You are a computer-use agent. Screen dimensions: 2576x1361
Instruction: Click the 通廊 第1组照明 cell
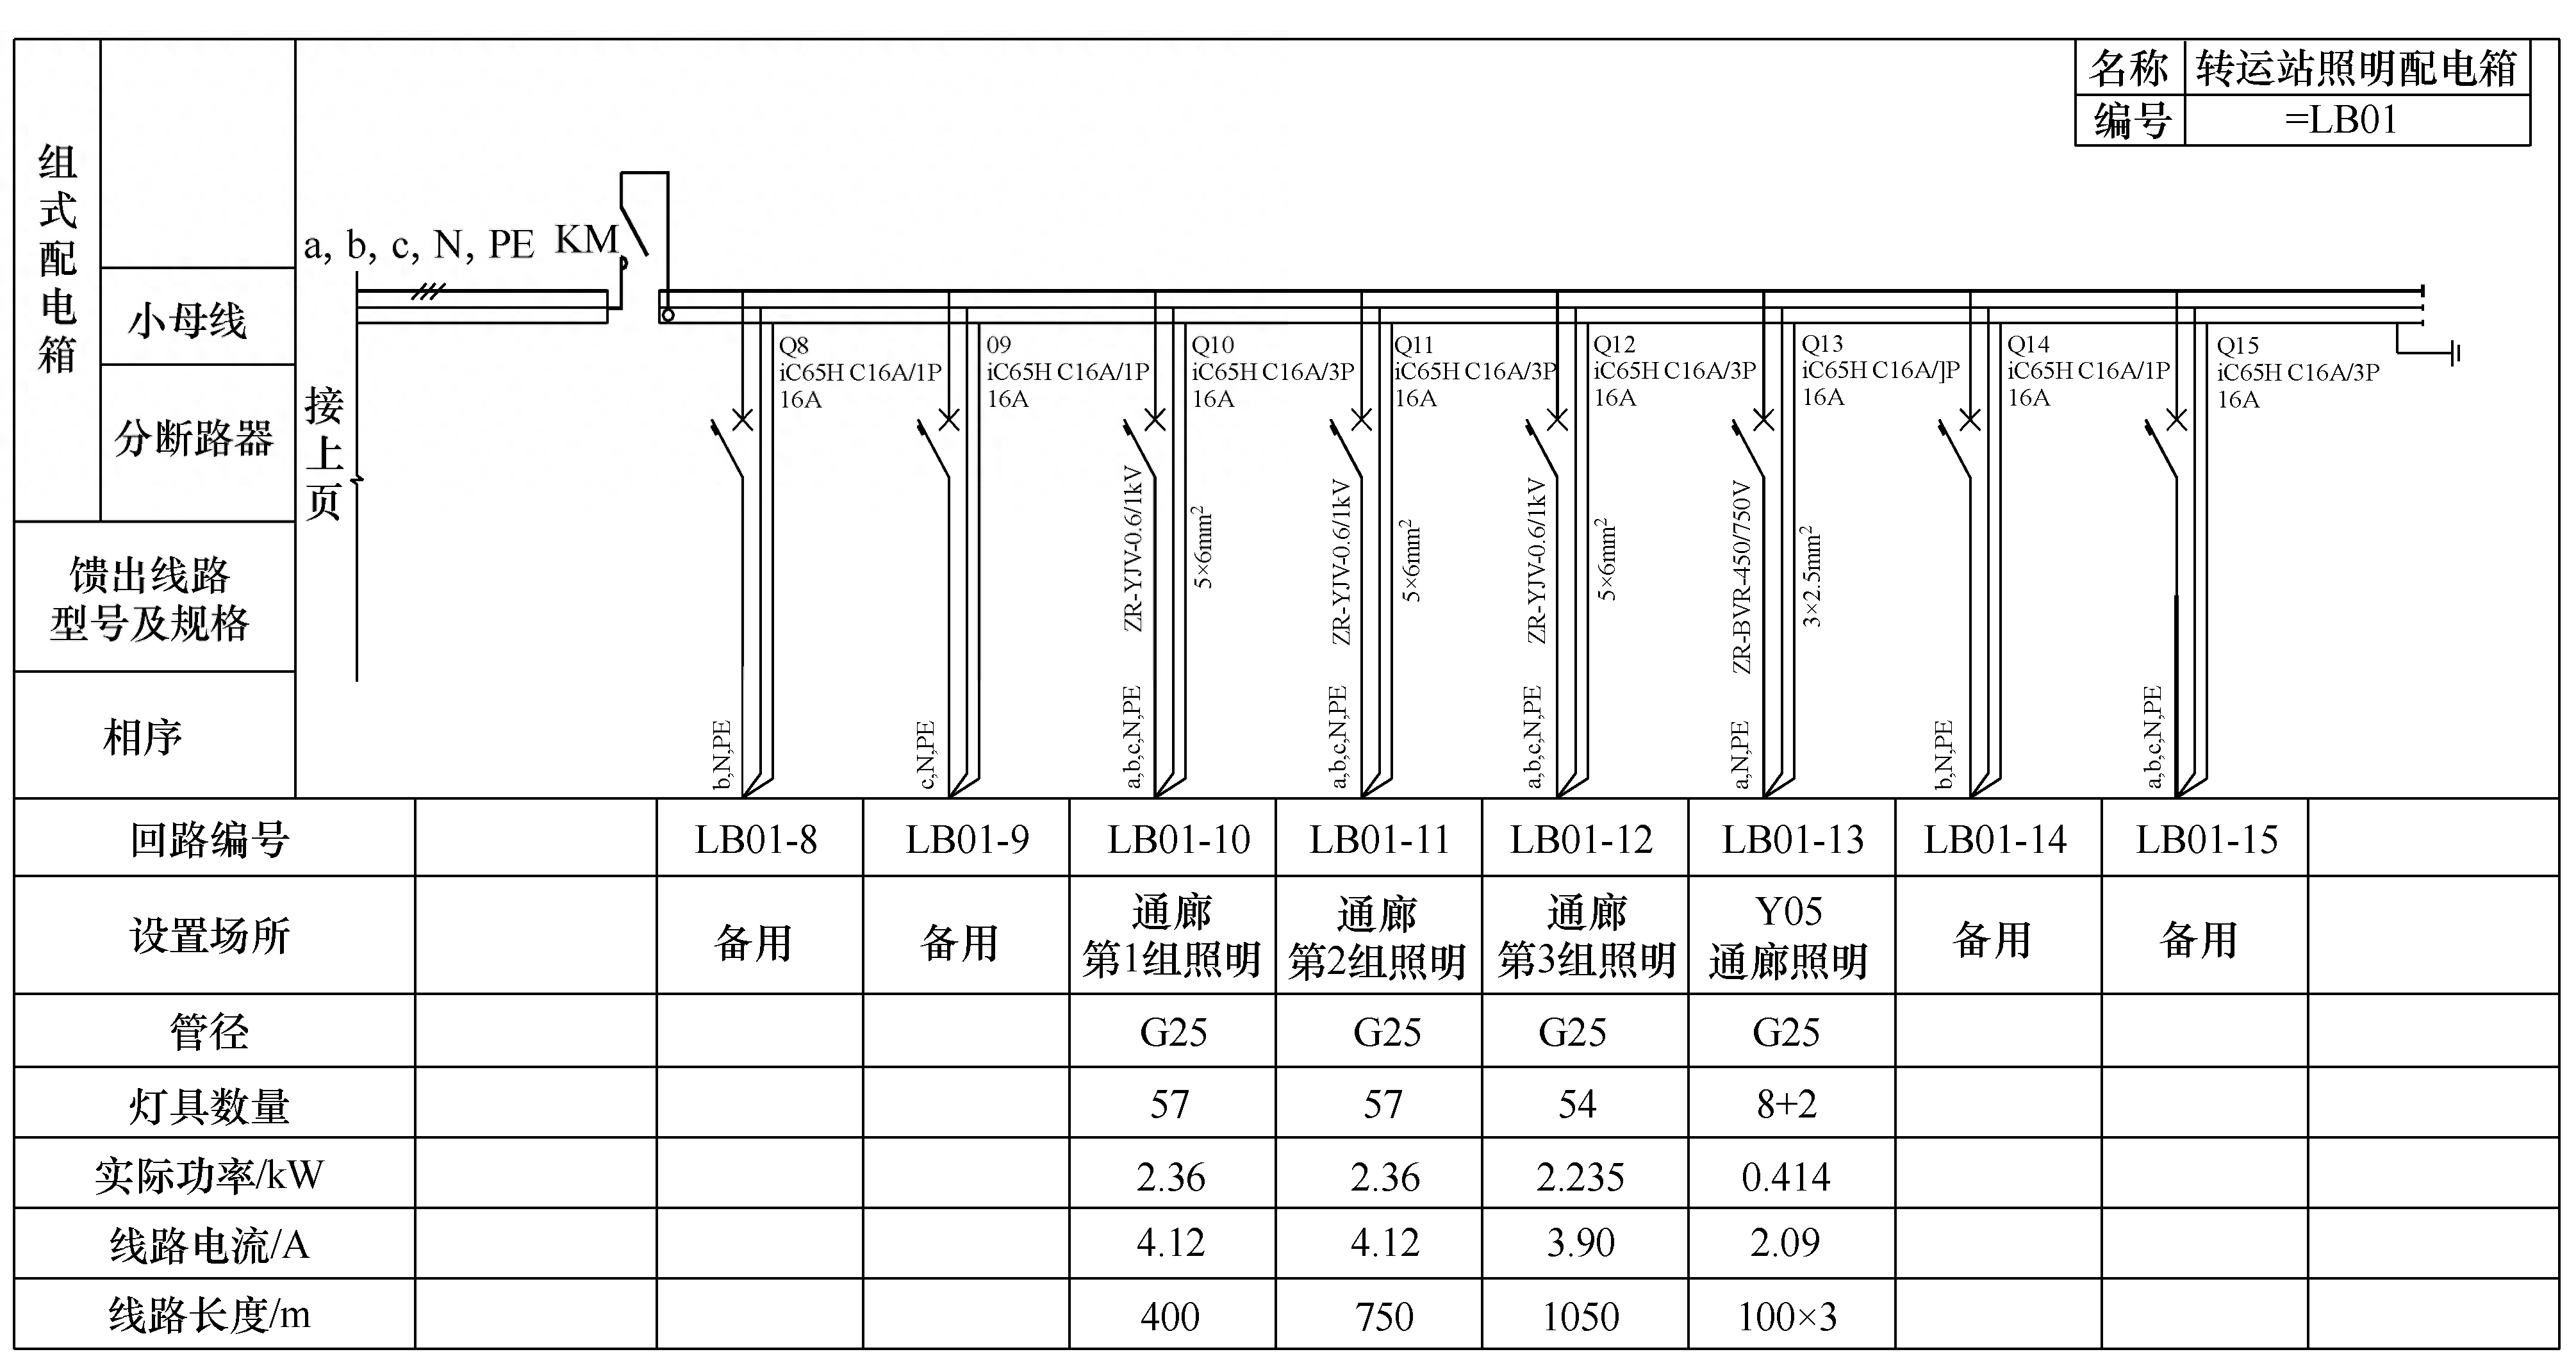[x=1171, y=936]
